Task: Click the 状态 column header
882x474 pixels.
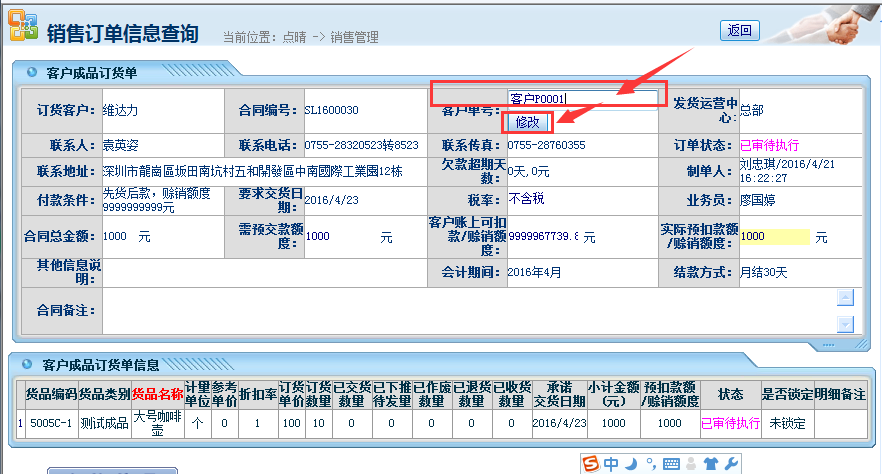Action: coord(731,394)
